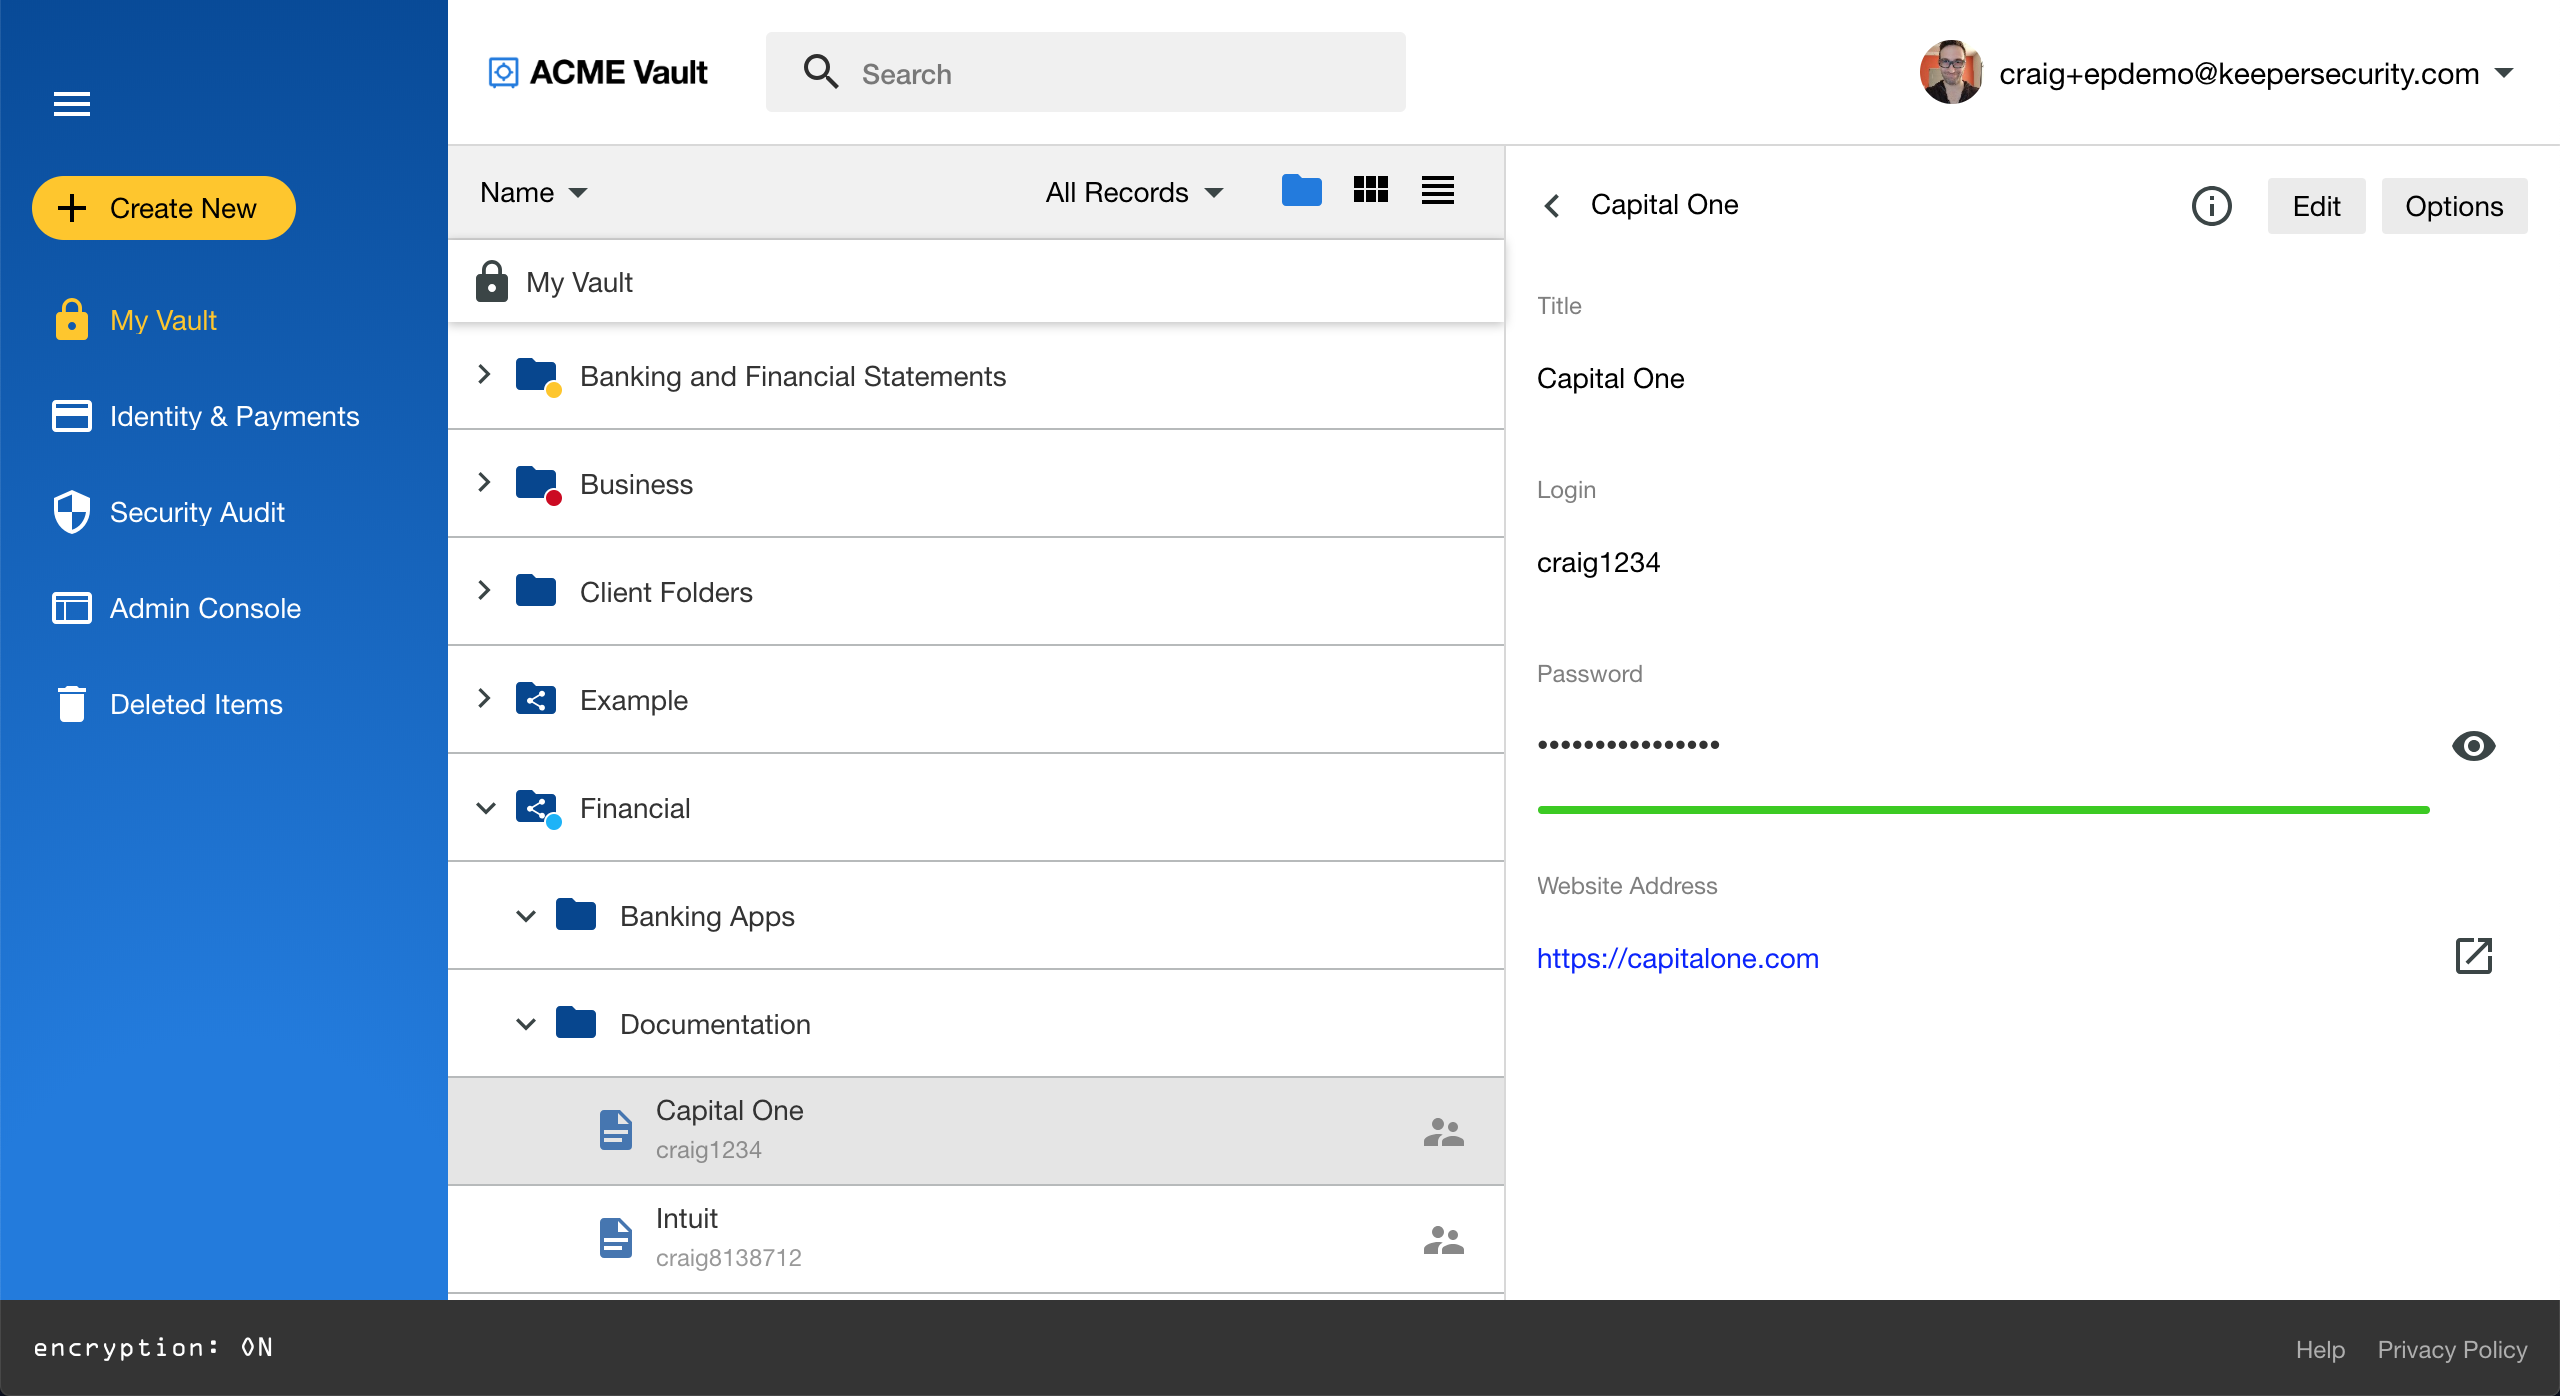
Task: Open Security Audit in the sidebar
Action: click(197, 512)
